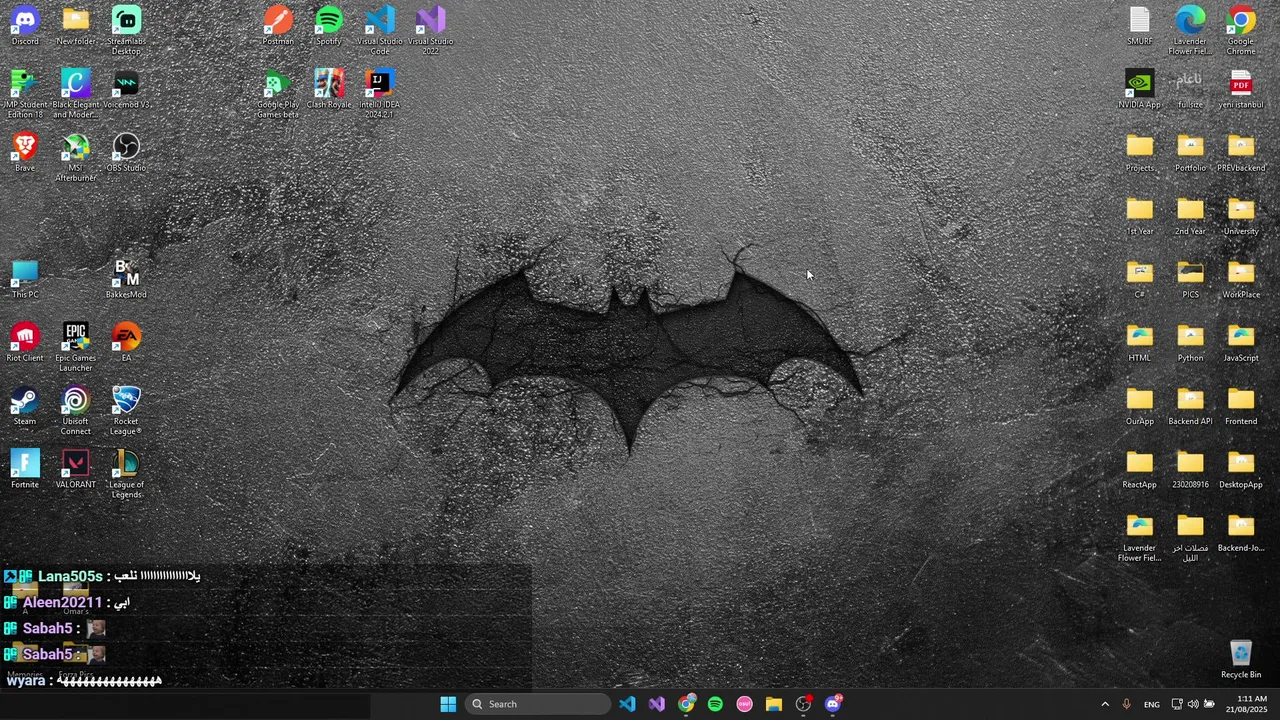
Task: Open the MSI Afterburner desktop icon
Action: (75, 157)
